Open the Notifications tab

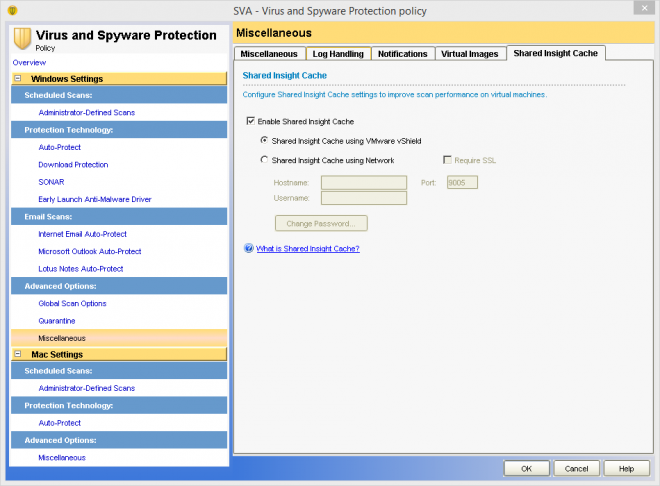pos(402,54)
